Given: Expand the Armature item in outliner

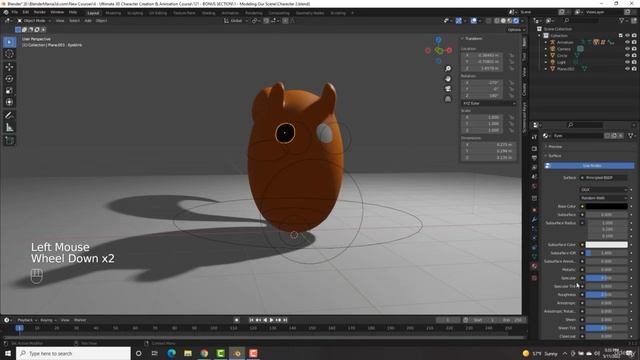Looking at the screenshot, I should [546, 42].
